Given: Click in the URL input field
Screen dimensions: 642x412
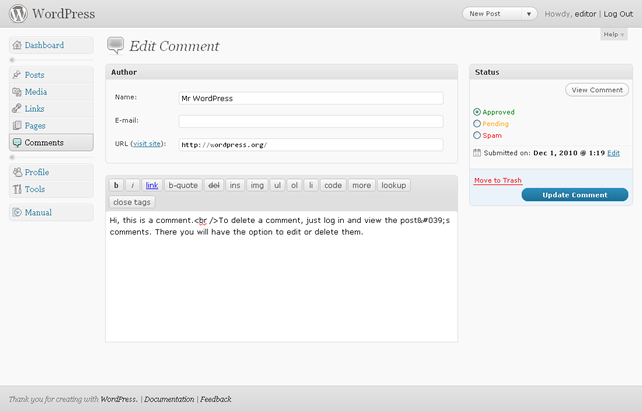Looking at the screenshot, I should click(x=311, y=145).
